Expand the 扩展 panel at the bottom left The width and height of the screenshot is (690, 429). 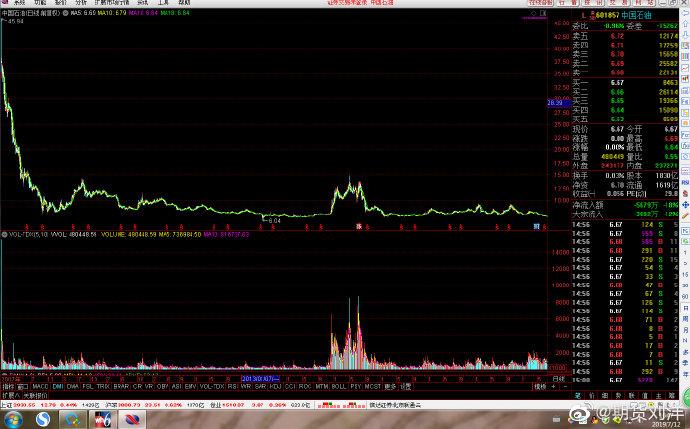coord(9,394)
